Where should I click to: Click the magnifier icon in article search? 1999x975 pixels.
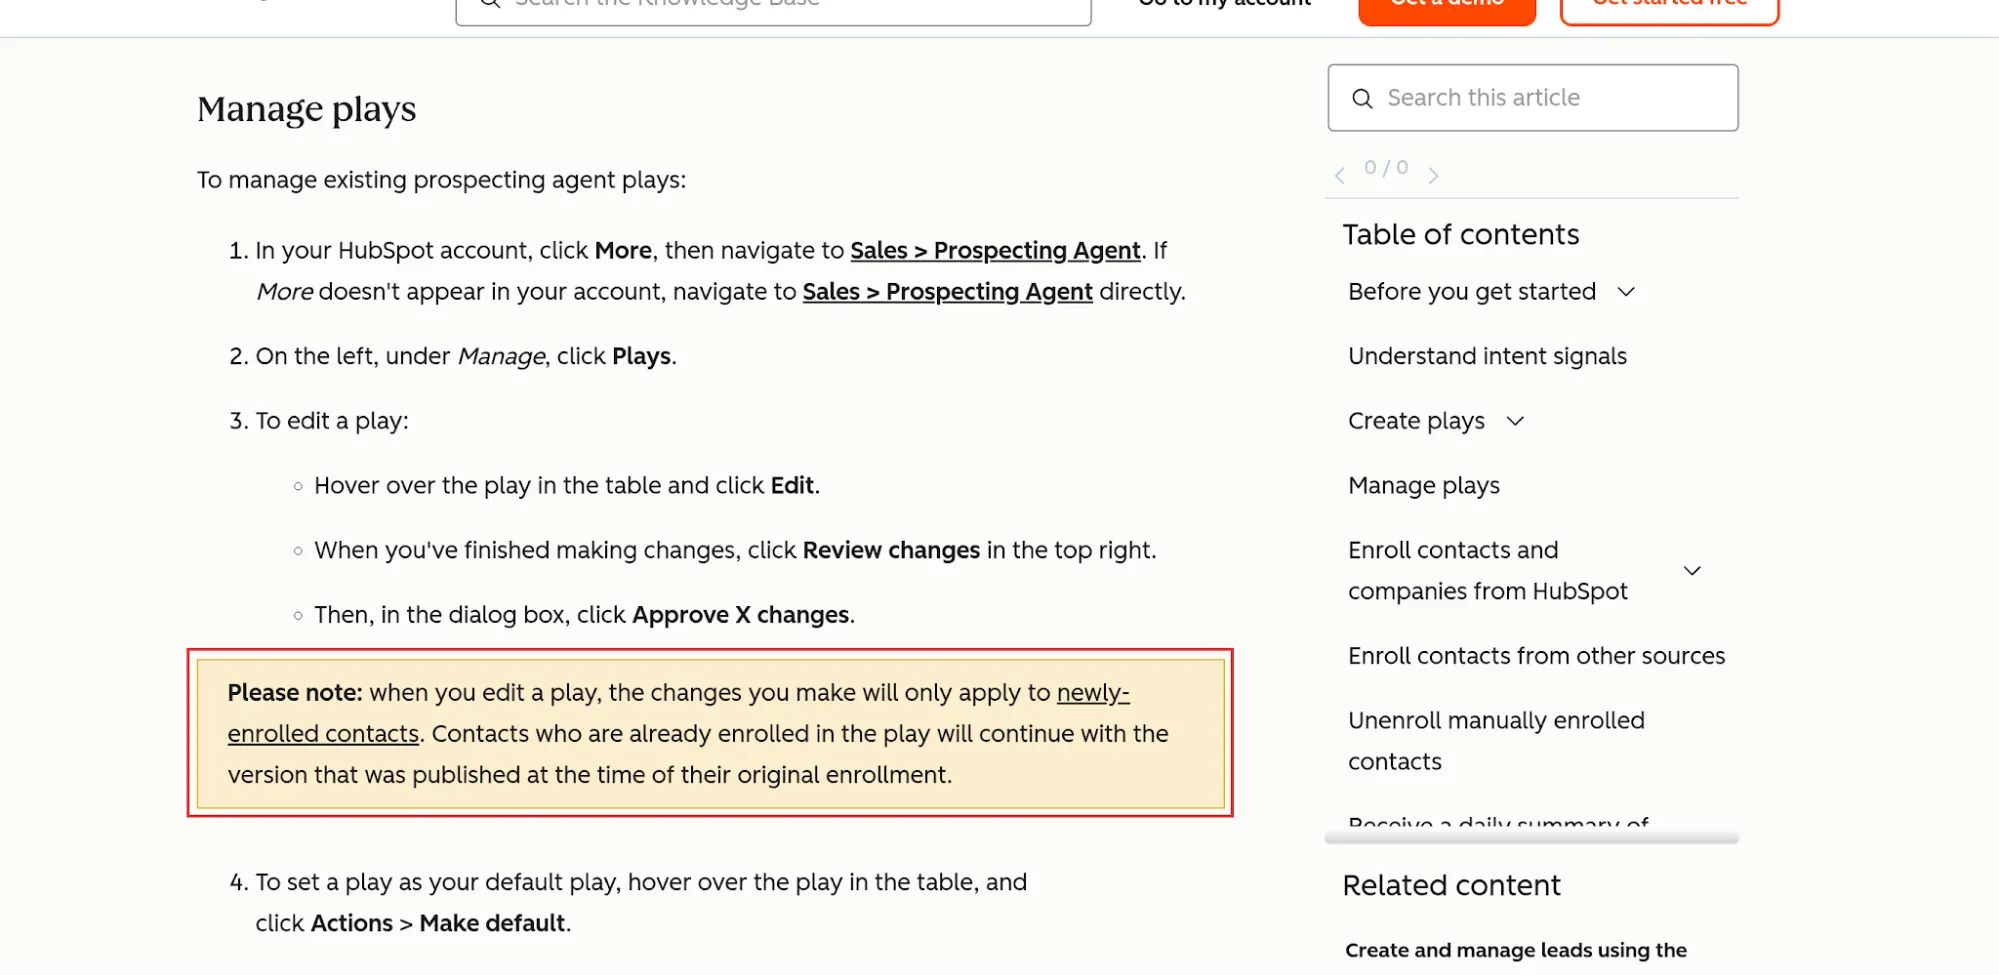pyautogui.click(x=1362, y=98)
